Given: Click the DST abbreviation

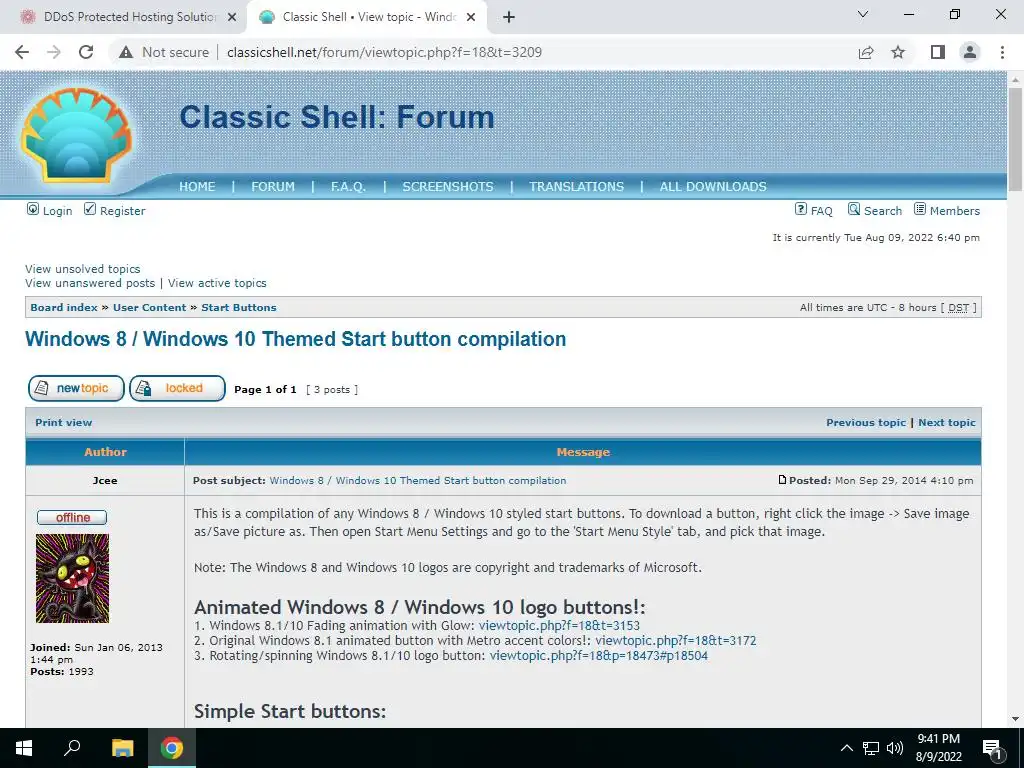Looking at the screenshot, I should [x=959, y=308].
